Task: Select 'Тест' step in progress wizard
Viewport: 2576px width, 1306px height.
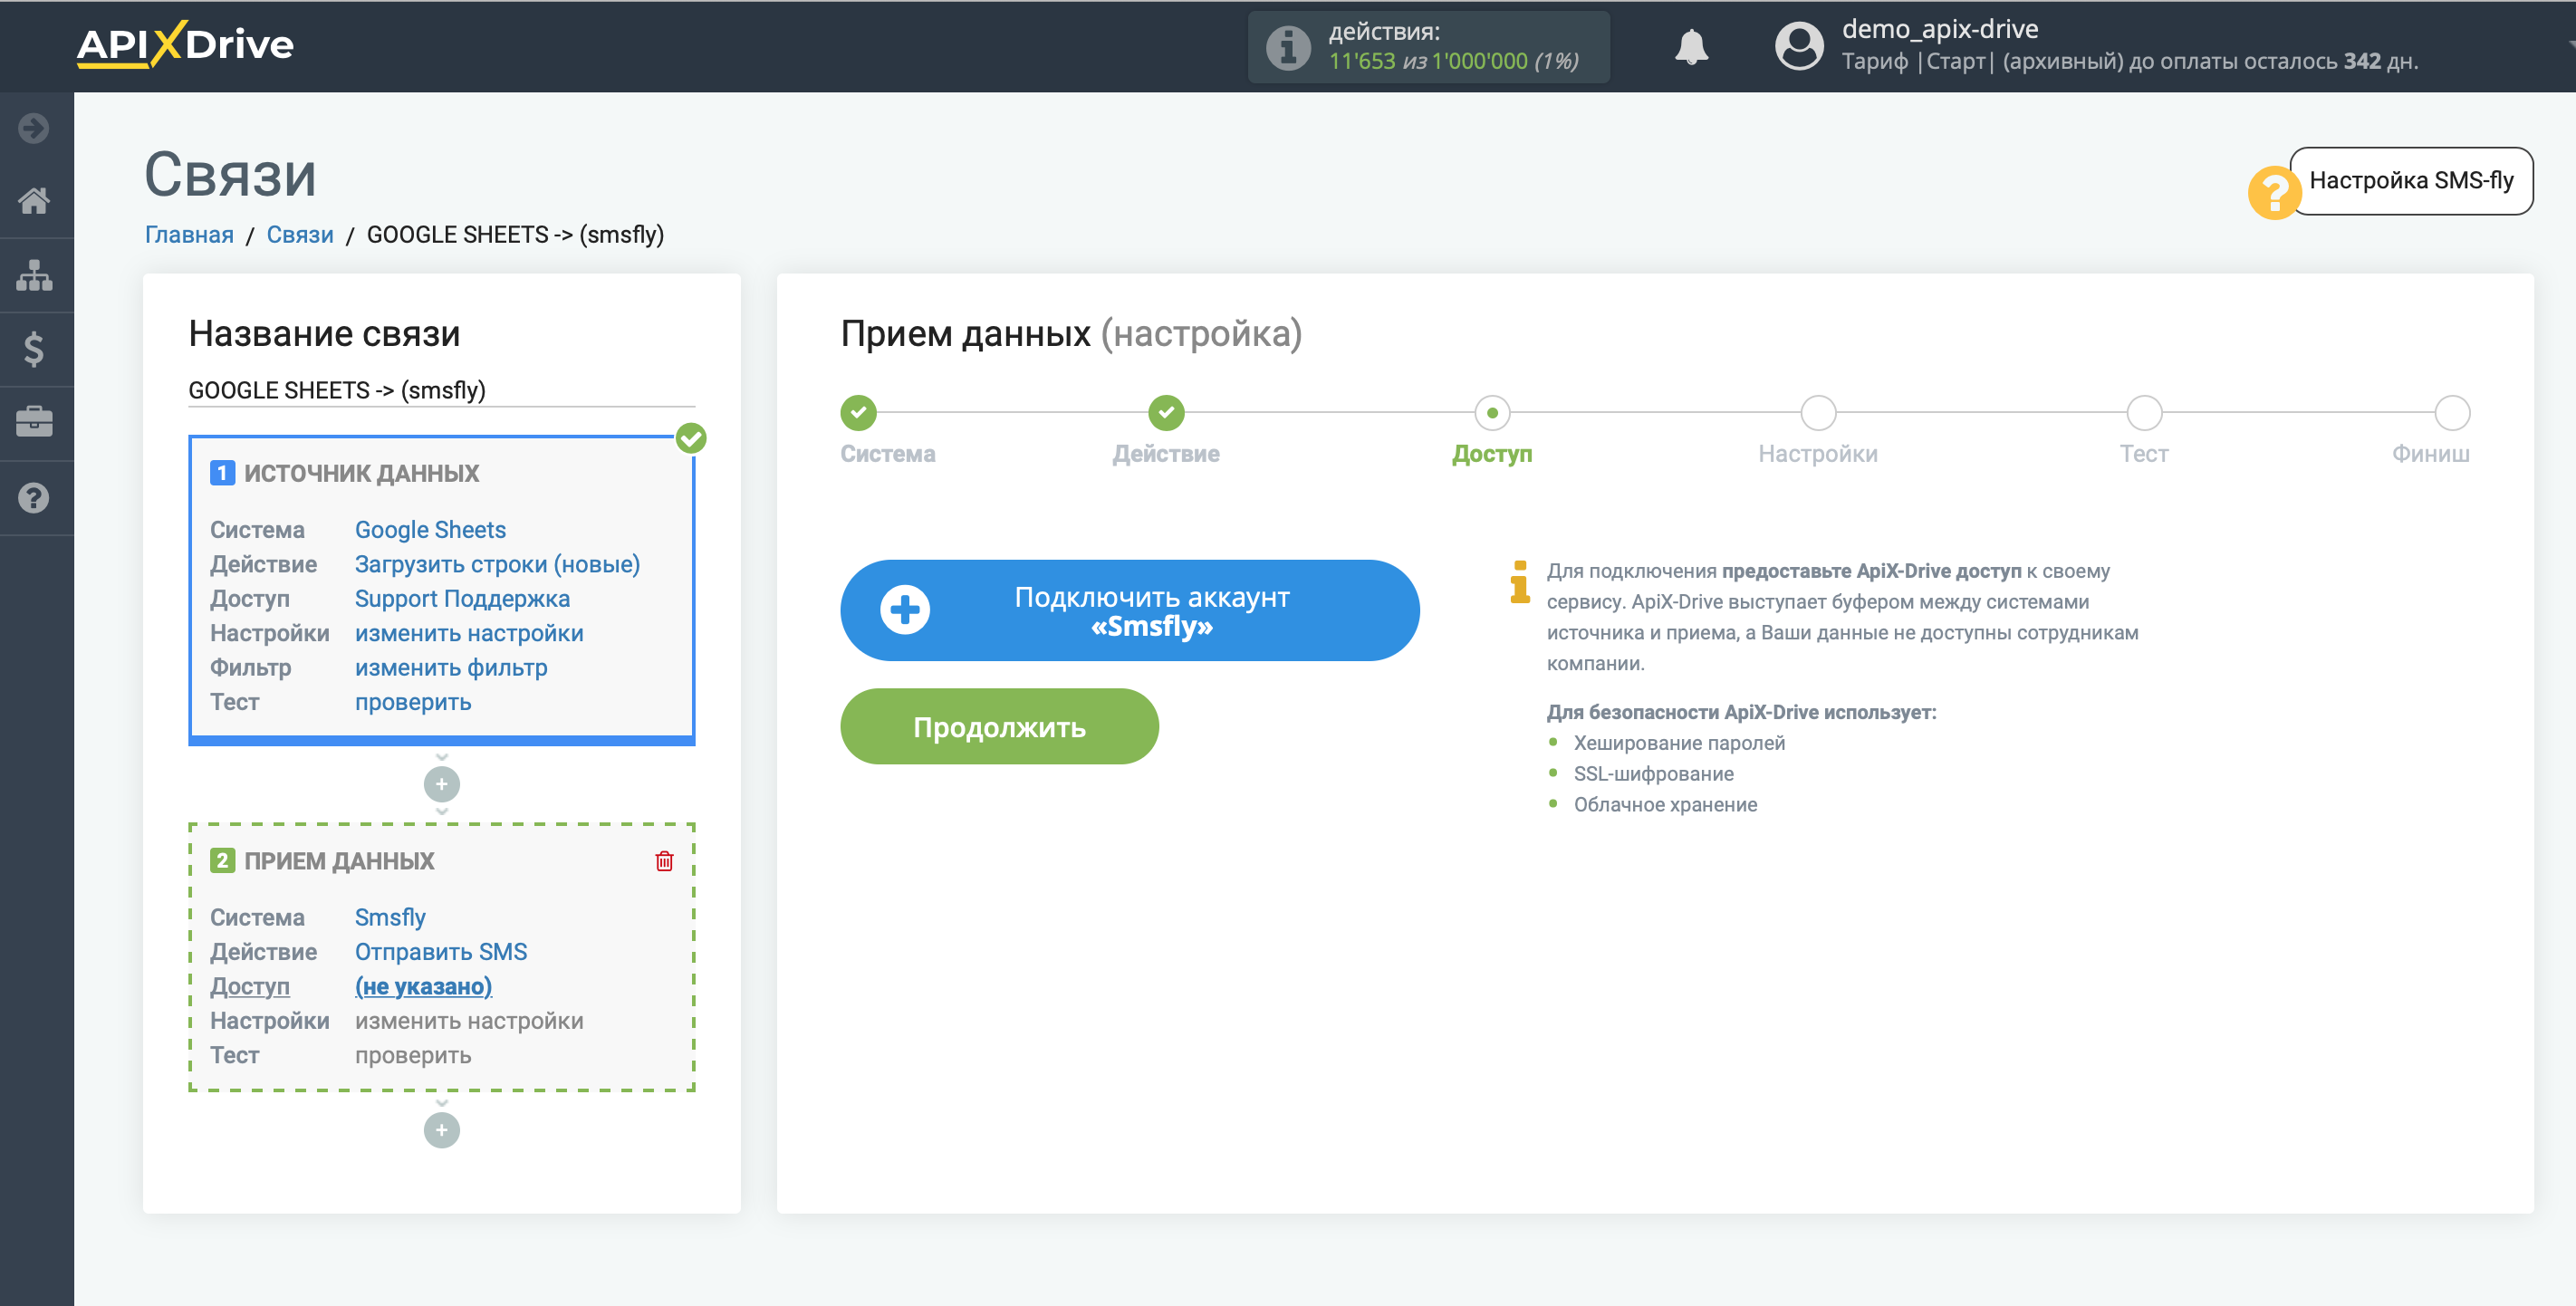Action: pyautogui.click(x=2144, y=412)
